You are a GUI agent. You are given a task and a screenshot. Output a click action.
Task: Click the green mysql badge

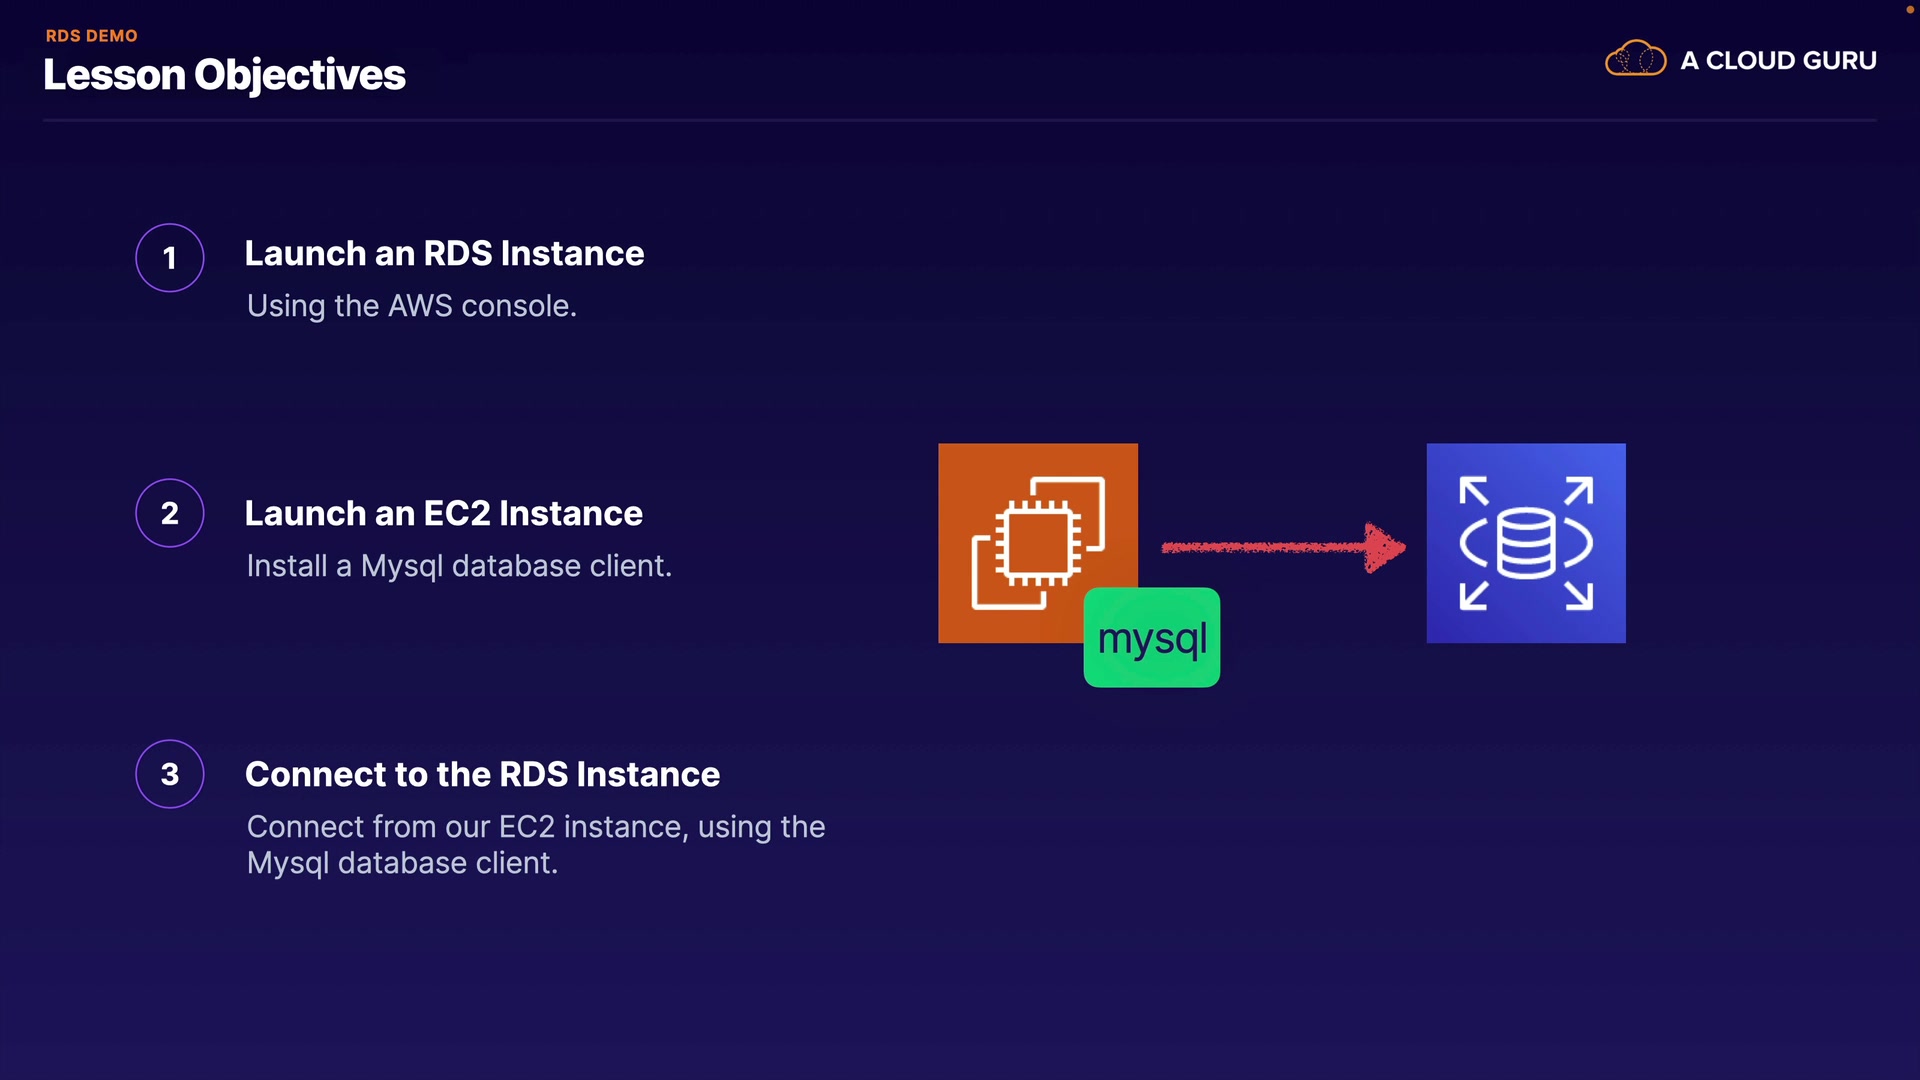(1151, 638)
